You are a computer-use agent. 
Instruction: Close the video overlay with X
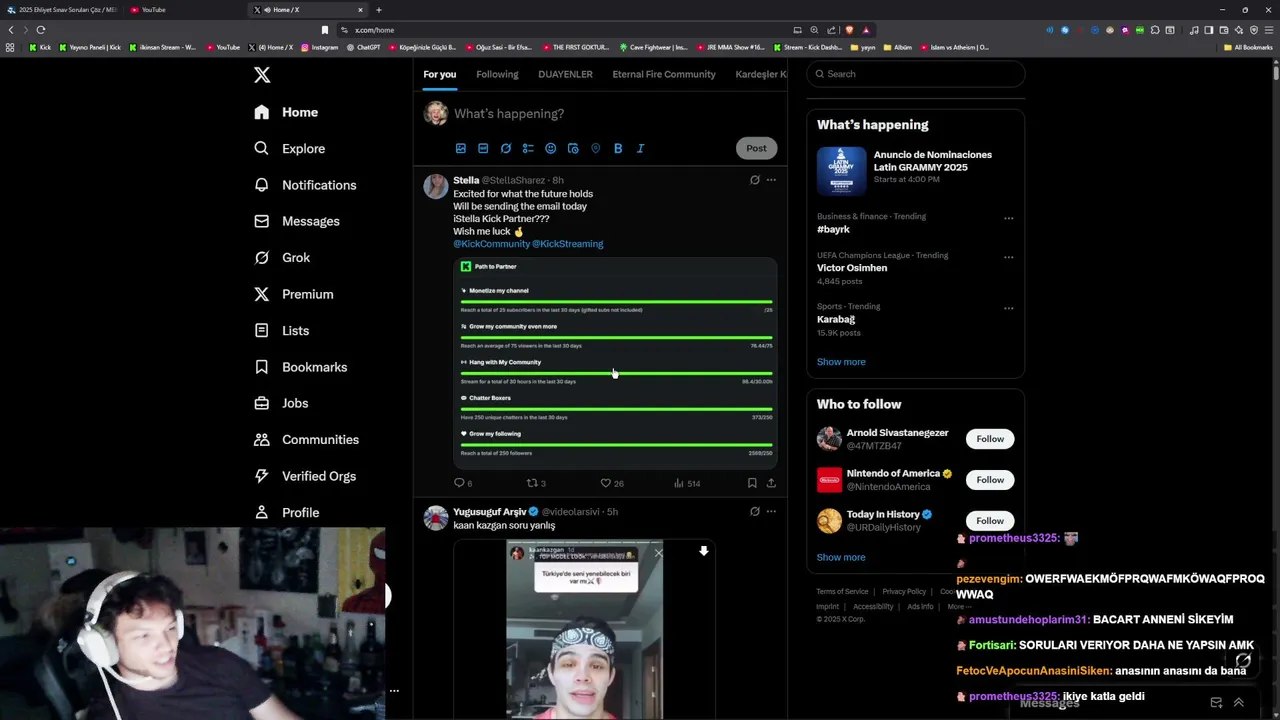[658, 553]
